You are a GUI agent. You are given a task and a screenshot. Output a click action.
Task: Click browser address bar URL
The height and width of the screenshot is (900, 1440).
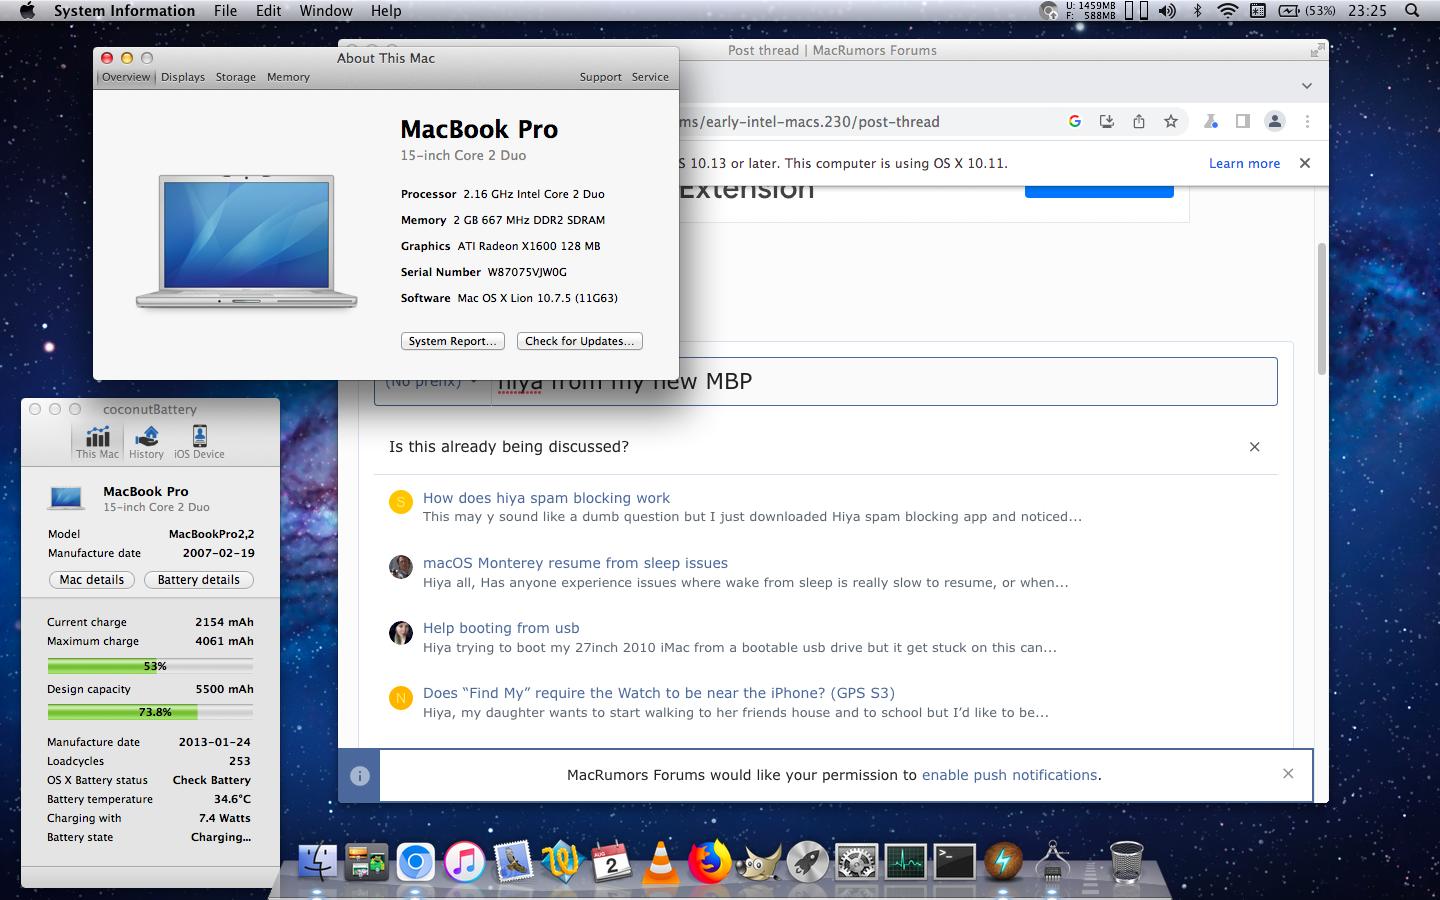(x=810, y=122)
